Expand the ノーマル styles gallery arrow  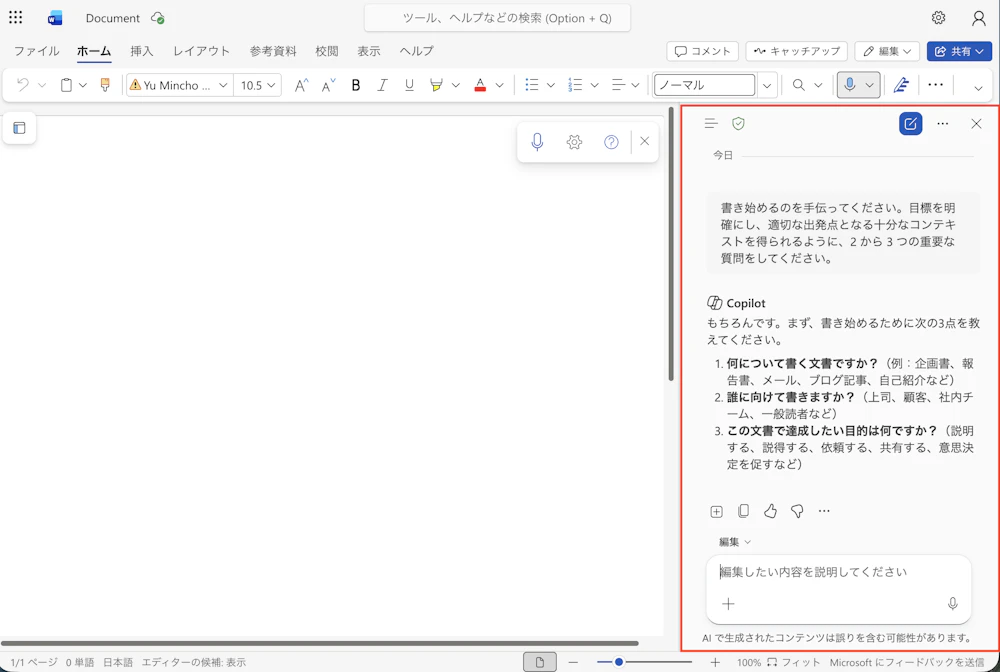[x=767, y=85]
